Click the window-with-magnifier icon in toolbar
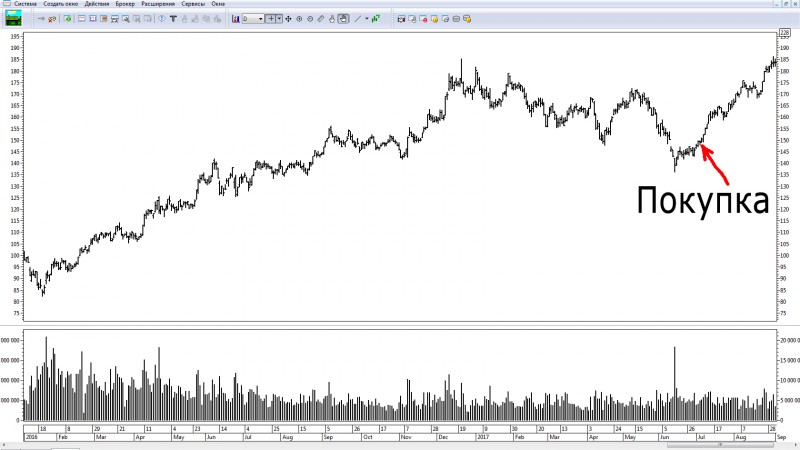The width and height of the screenshot is (800, 450). (x=126, y=19)
